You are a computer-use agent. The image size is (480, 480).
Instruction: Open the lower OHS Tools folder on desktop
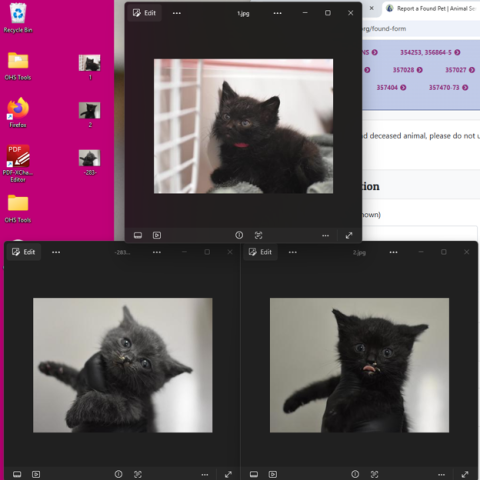[x=18, y=209]
